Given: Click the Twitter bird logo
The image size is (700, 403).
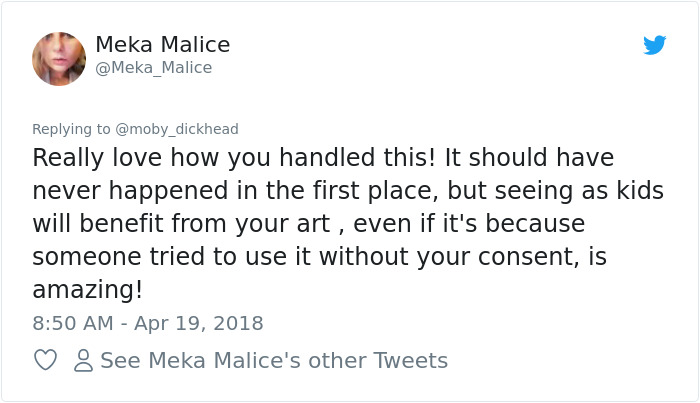Looking at the screenshot, I should [654, 45].
